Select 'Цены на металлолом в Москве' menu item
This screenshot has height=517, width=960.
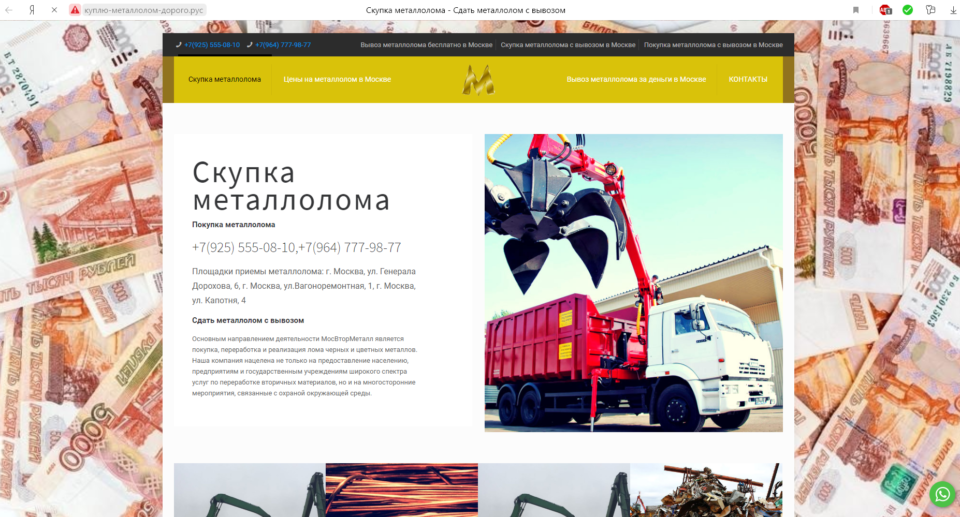[x=337, y=79]
